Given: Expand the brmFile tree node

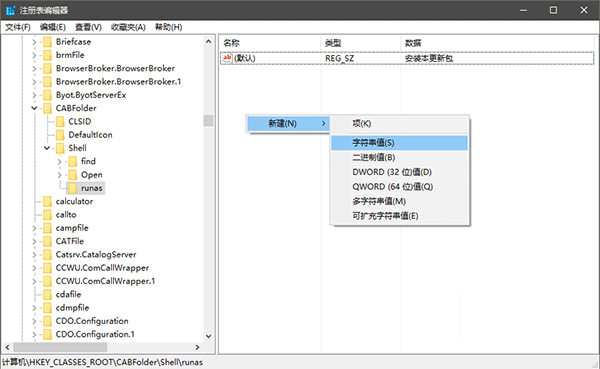Looking at the screenshot, I should [34, 56].
